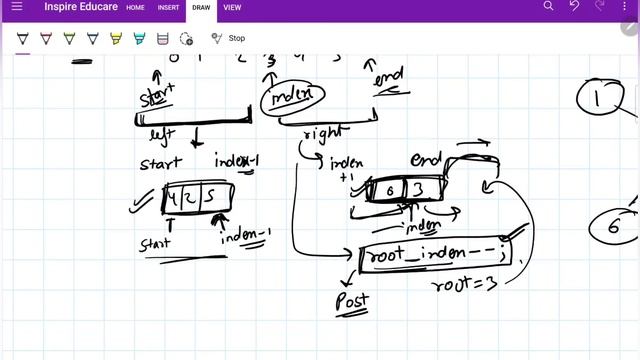Select the red pen tool
Image resolution: width=640 pixels, height=360 pixels.
[46, 39]
